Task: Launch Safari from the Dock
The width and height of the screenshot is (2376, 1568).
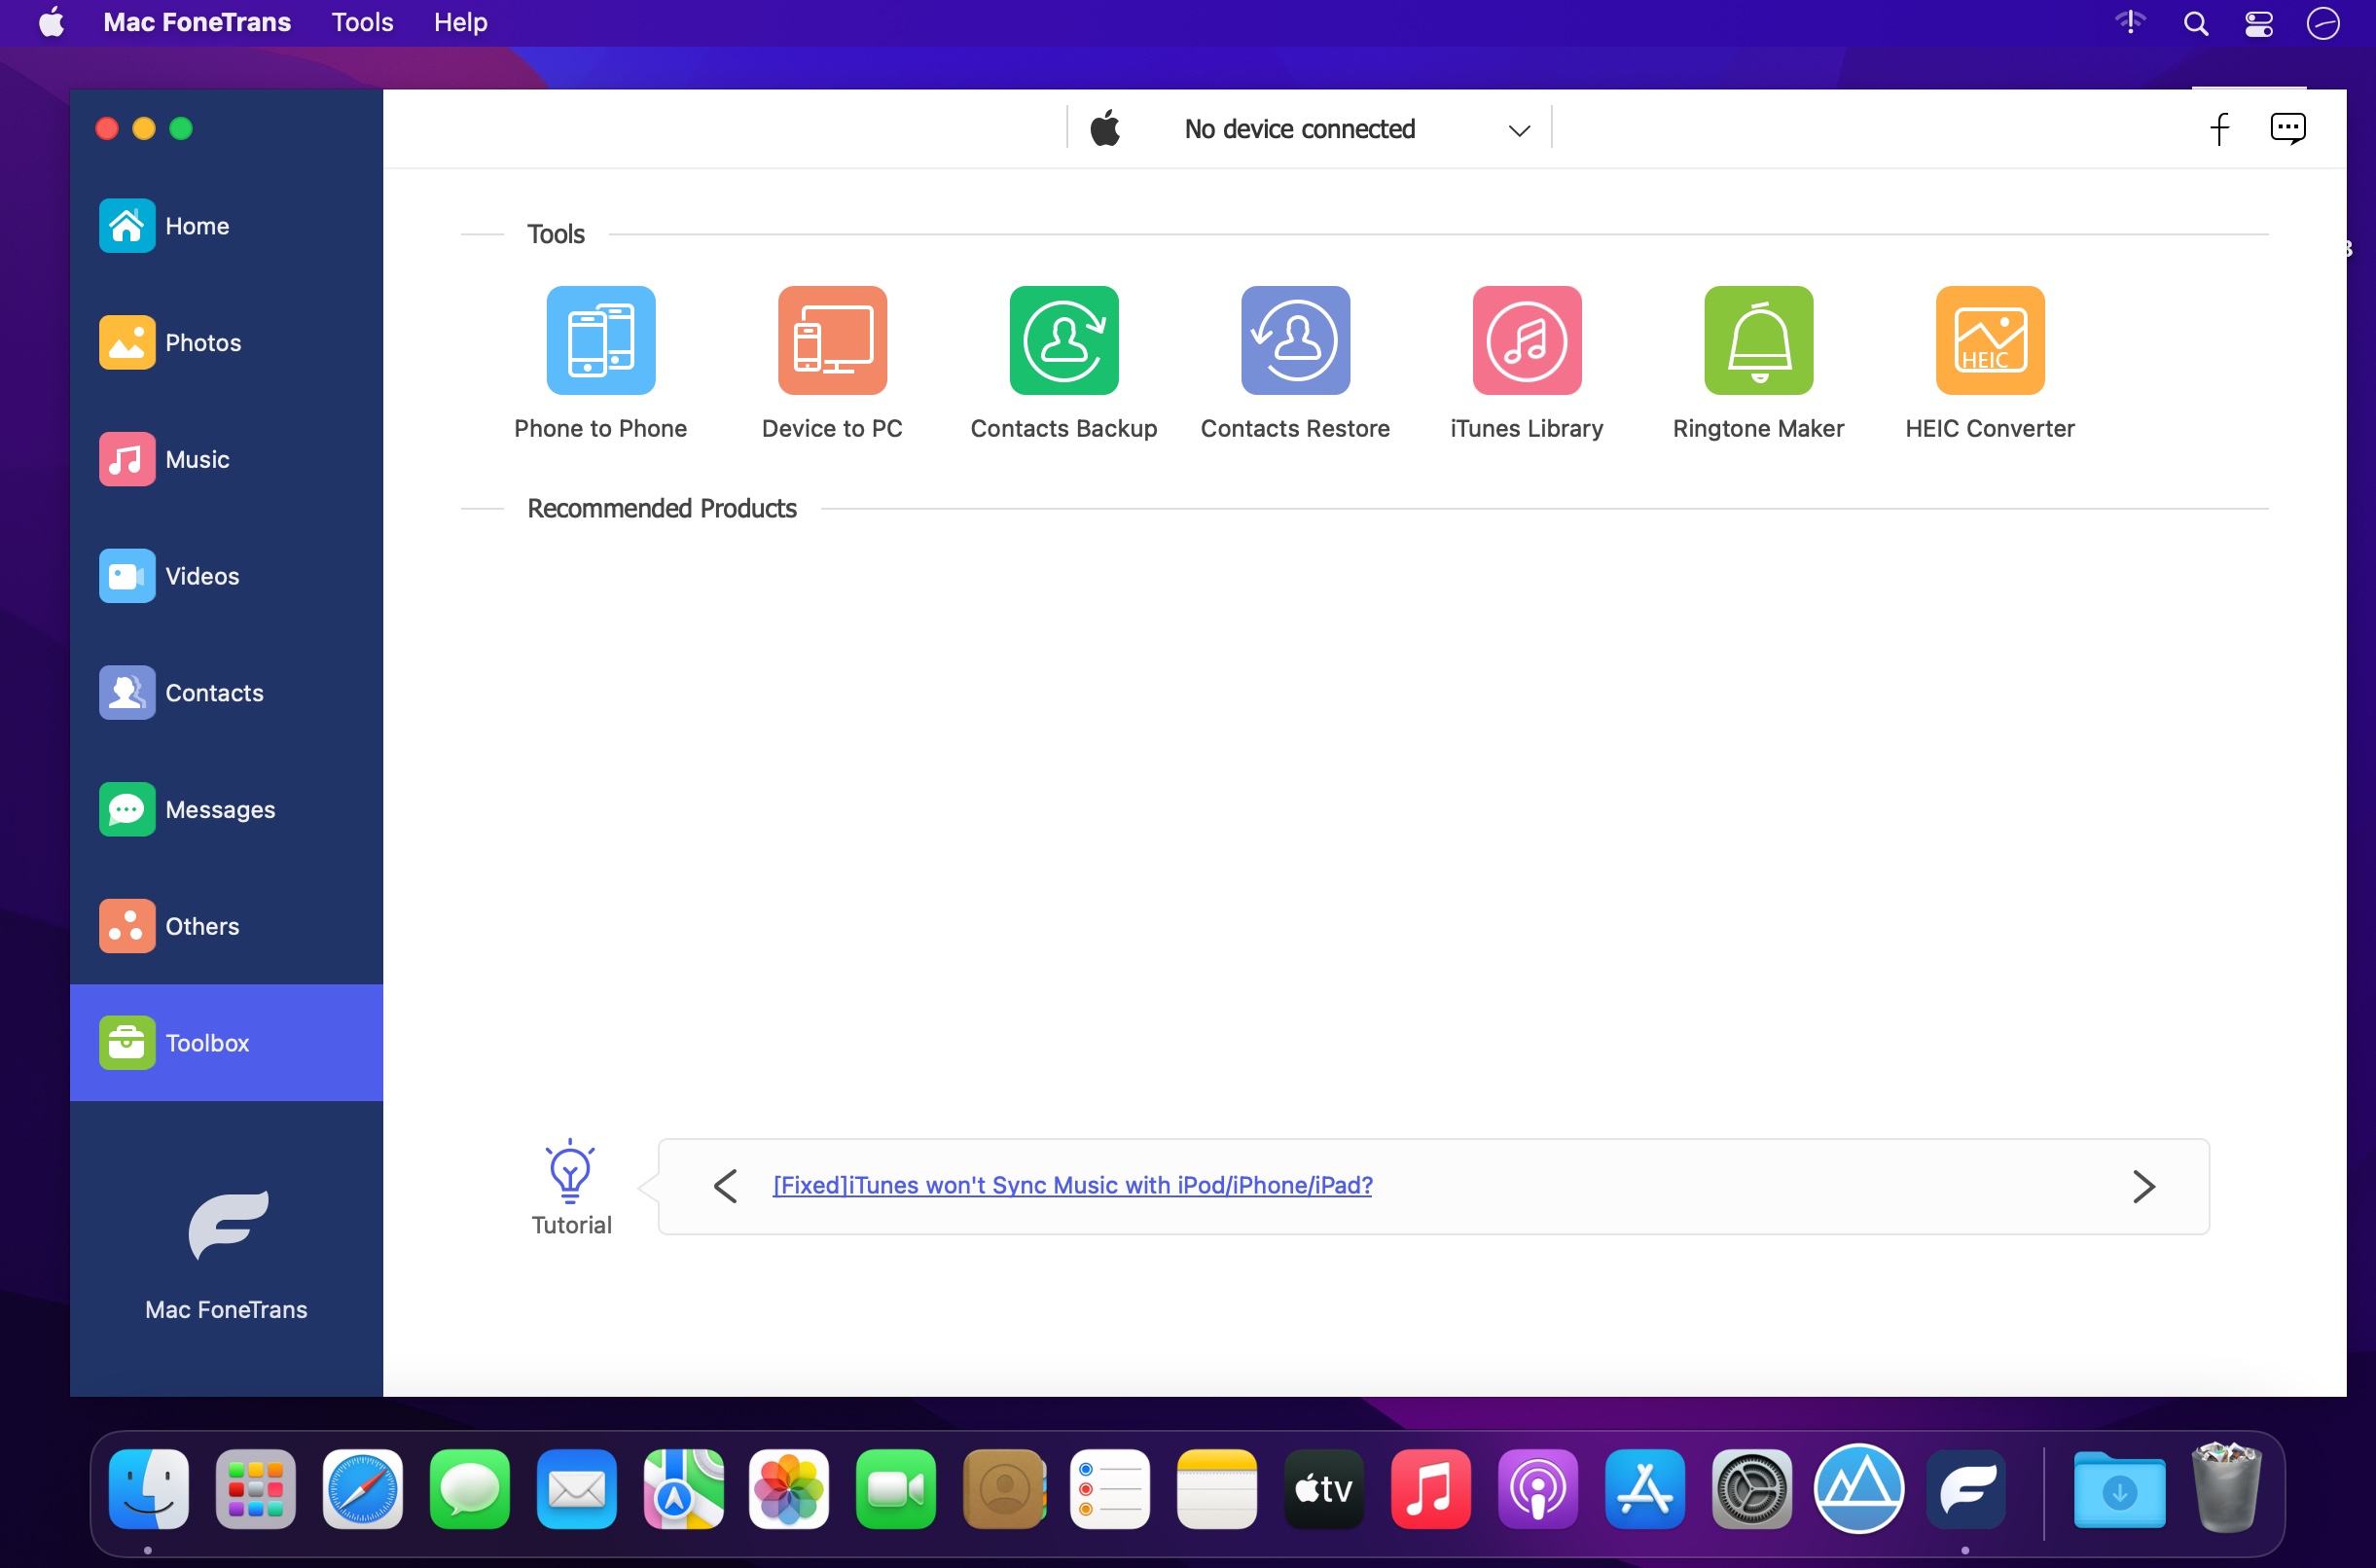Action: pyautogui.click(x=362, y=1489)
